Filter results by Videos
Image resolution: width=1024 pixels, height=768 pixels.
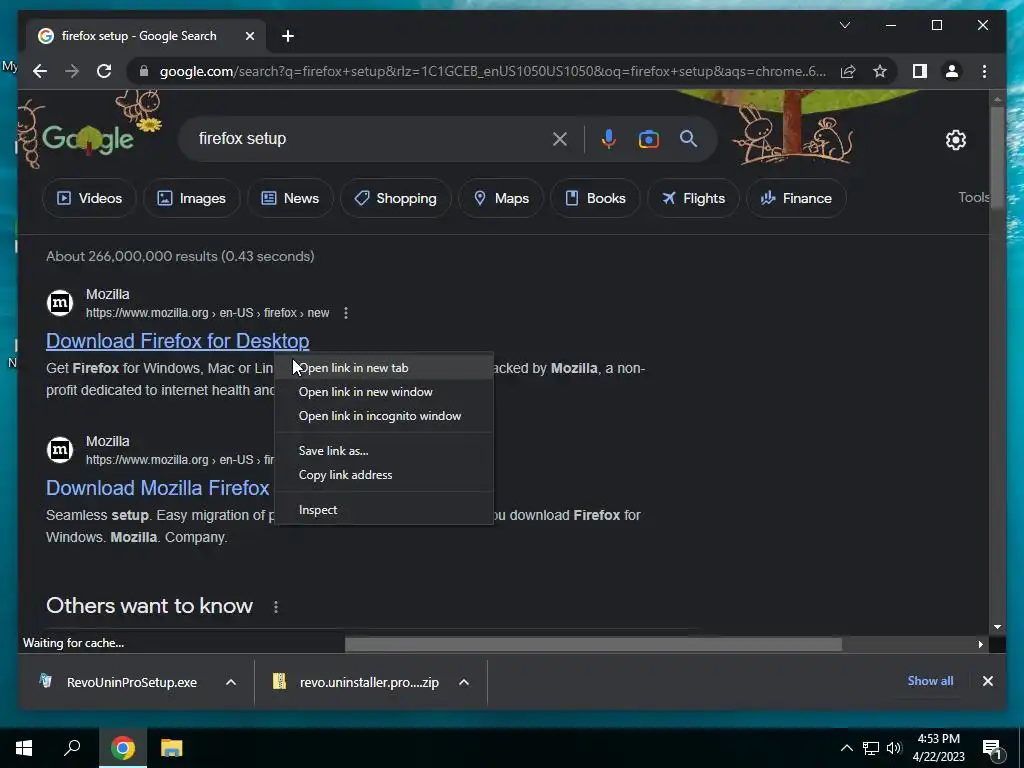[x=89, y=198]
